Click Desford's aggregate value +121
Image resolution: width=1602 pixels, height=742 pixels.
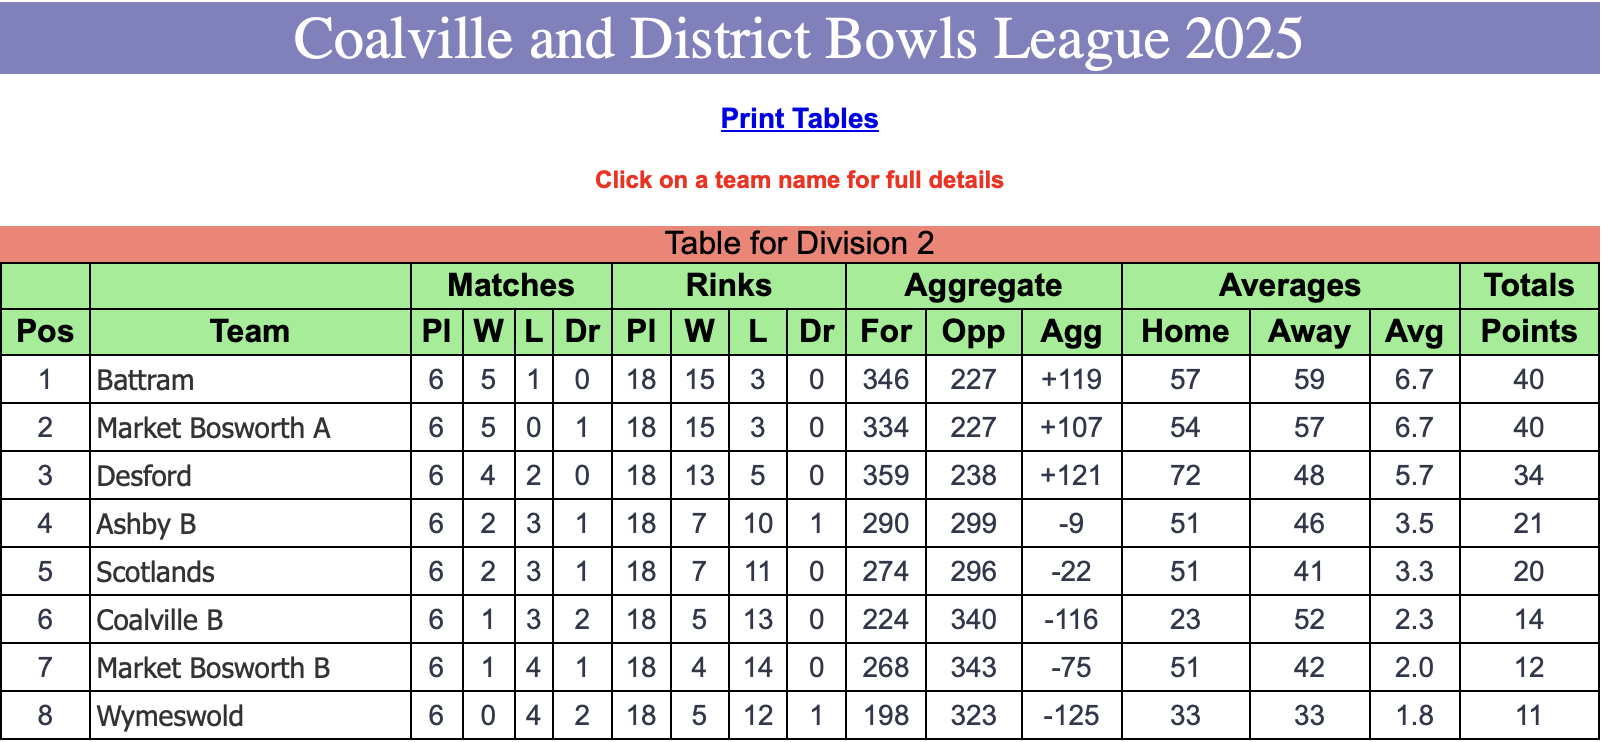1071,476
